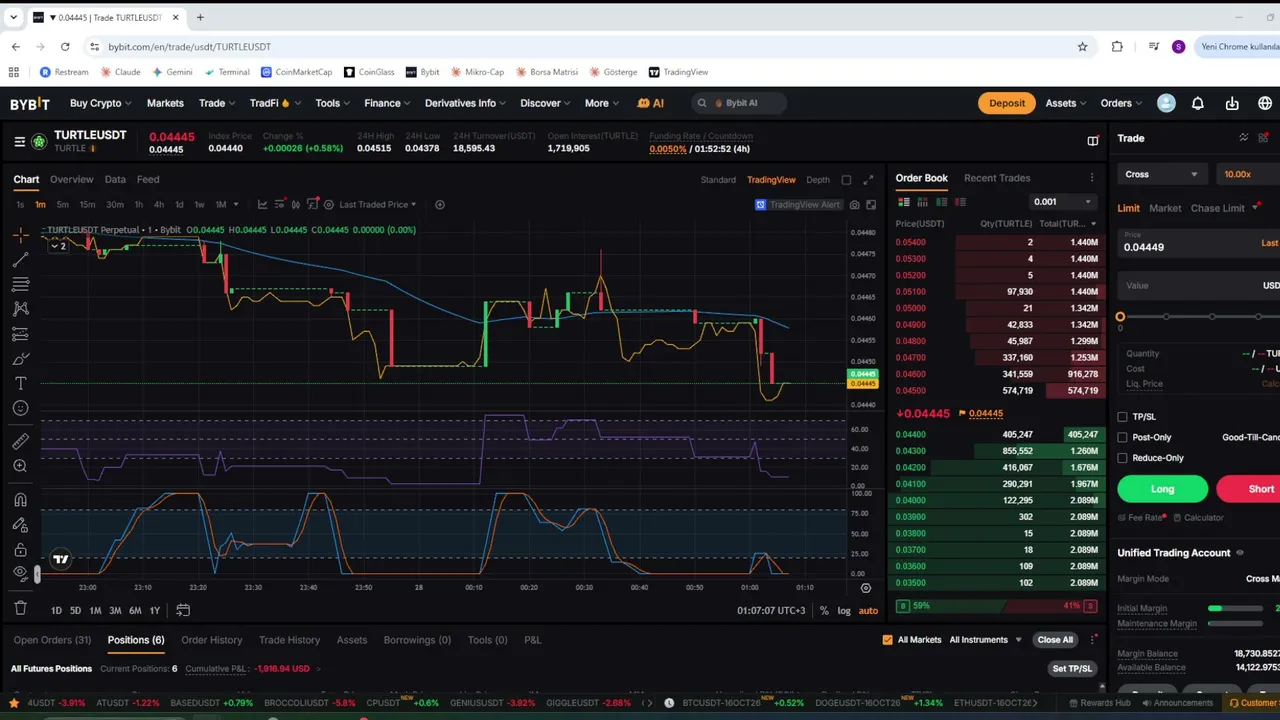Open the user account avatar
Viewport: 1280px width, 720px height.
[x=1166, y=103]
